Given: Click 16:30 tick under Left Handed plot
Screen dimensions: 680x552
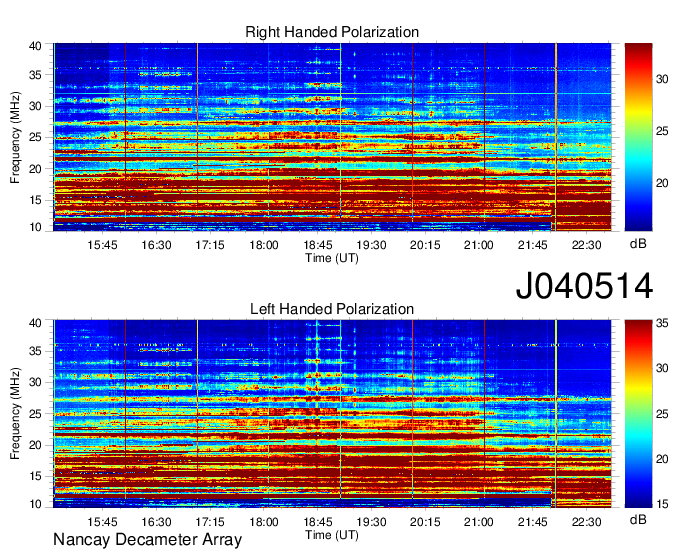Looking at the screenshot, I should pos(156,522).
